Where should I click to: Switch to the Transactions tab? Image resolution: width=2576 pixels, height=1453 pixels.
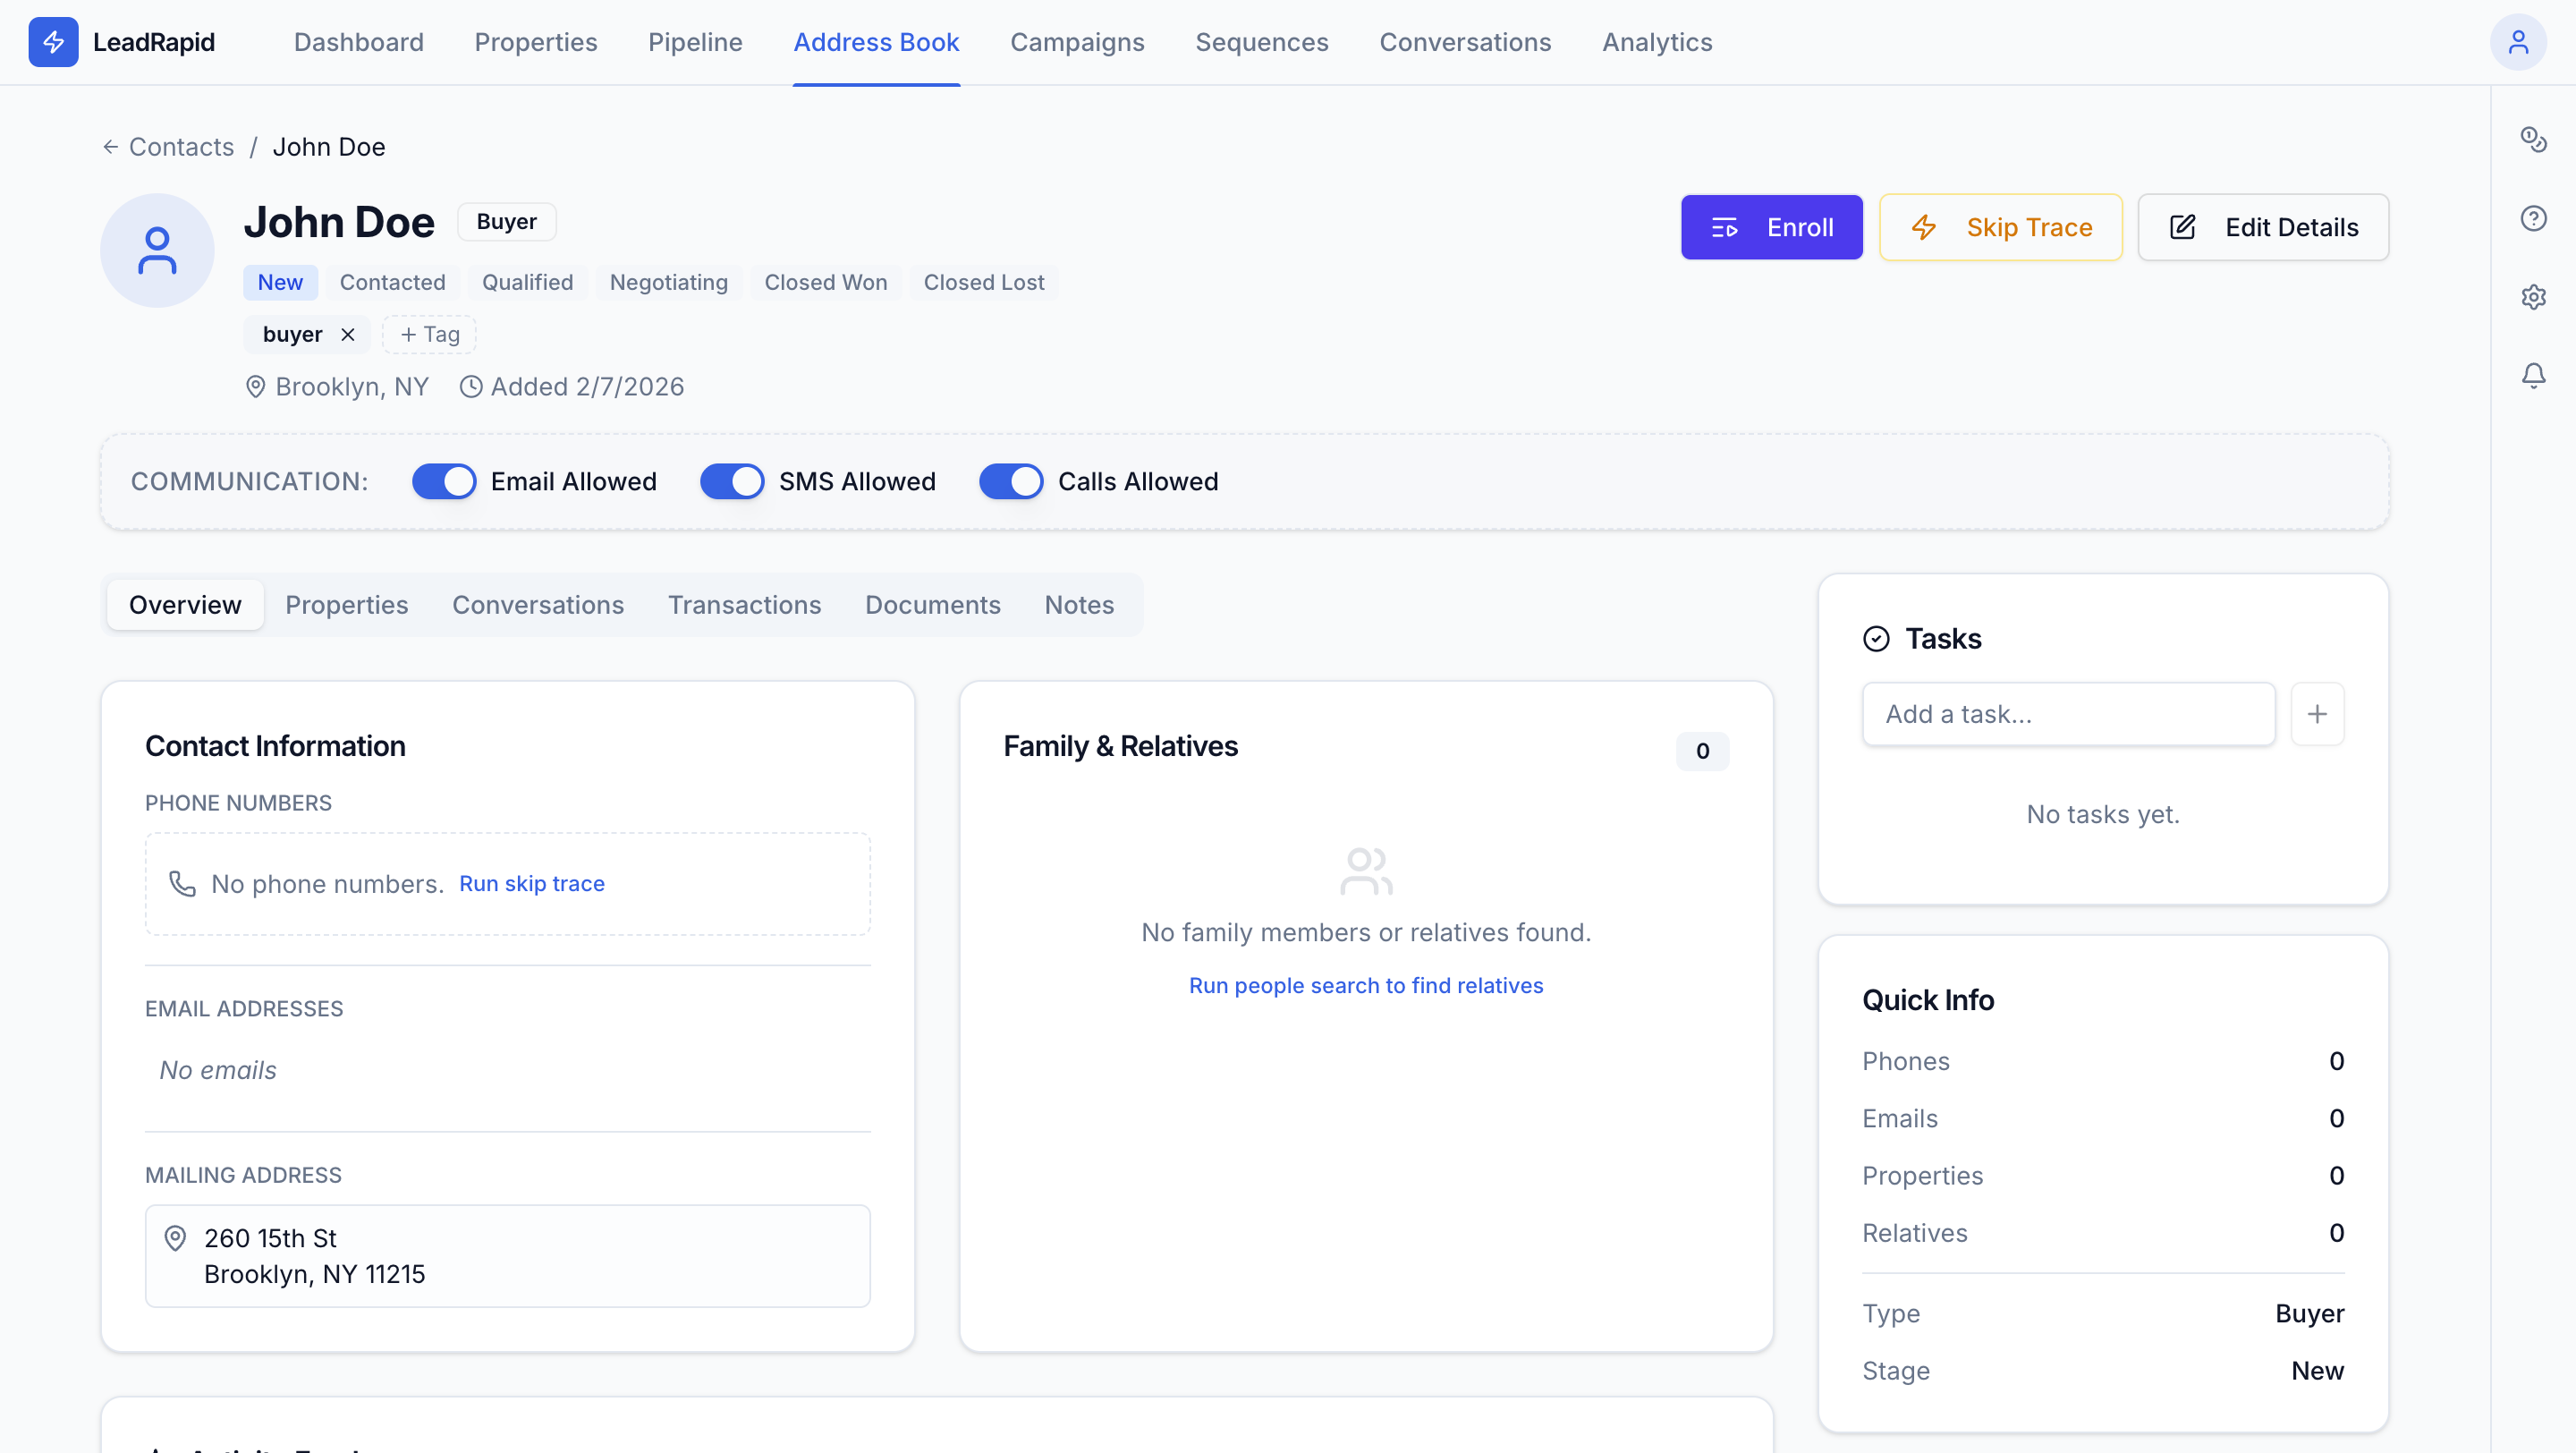coord(744,605)
